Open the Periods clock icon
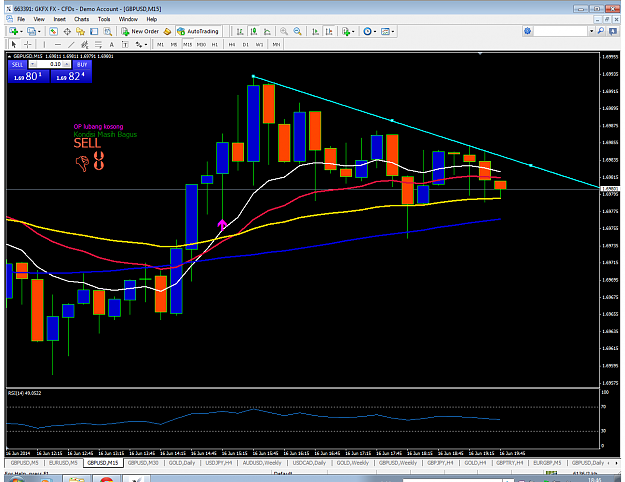 (368, 31)
